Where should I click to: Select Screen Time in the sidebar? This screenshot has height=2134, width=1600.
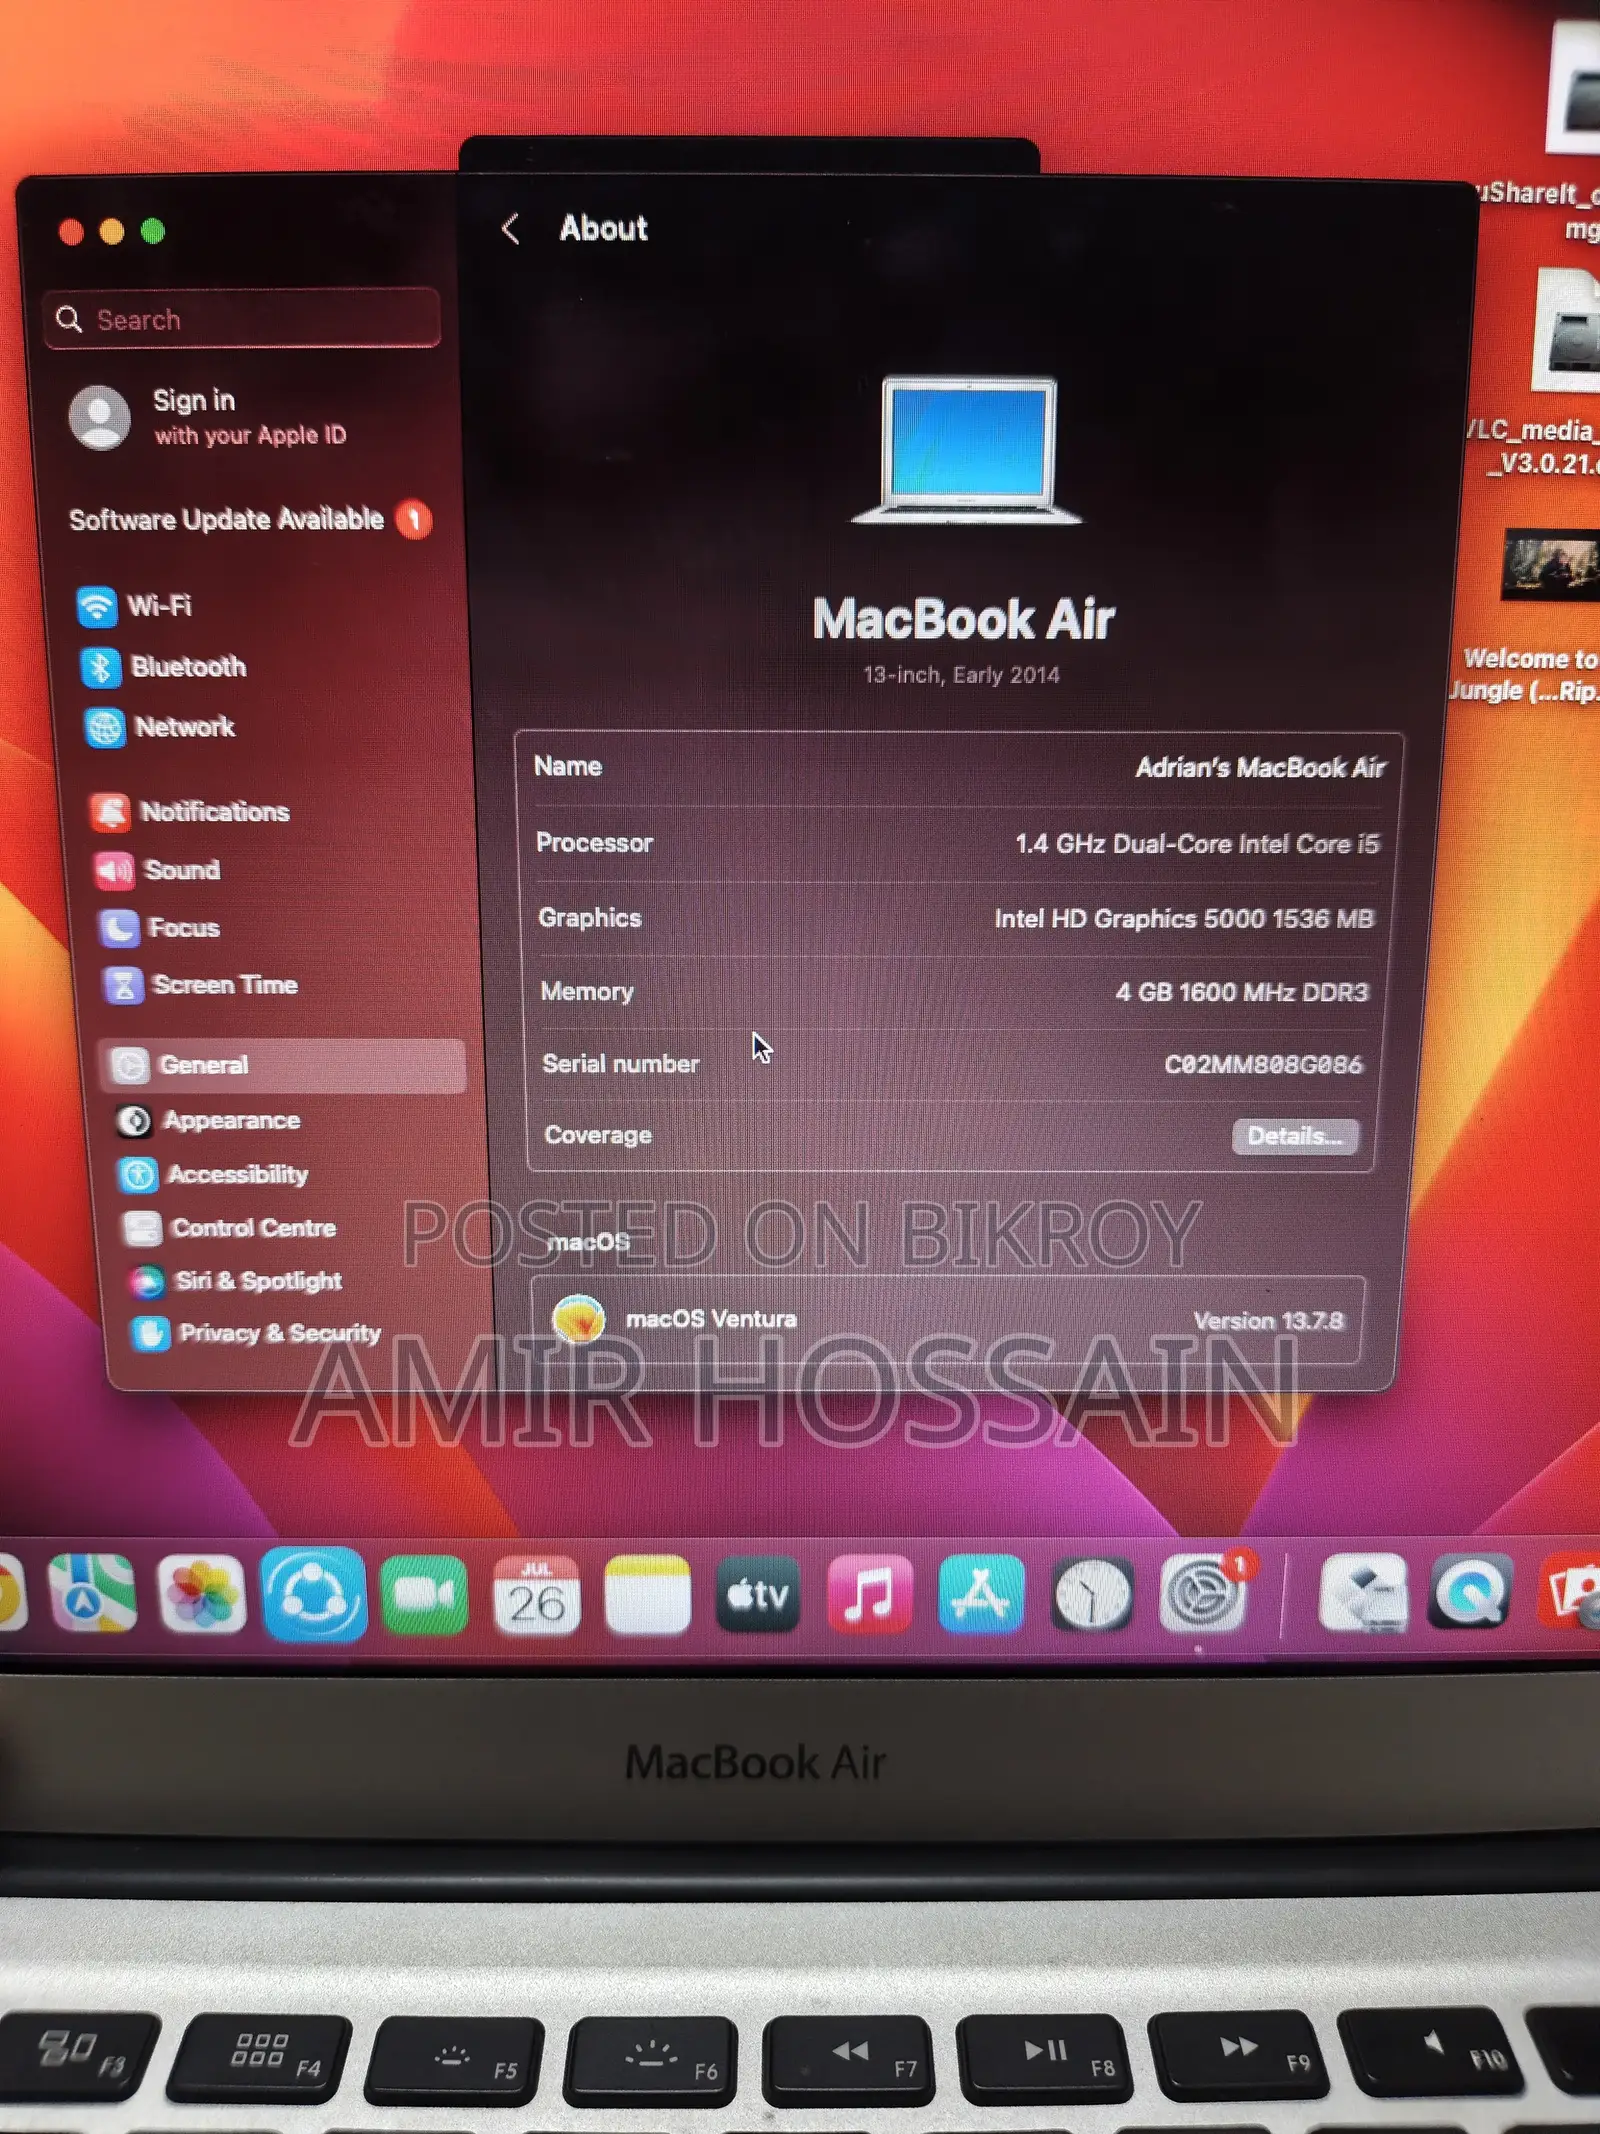[201, 985]
